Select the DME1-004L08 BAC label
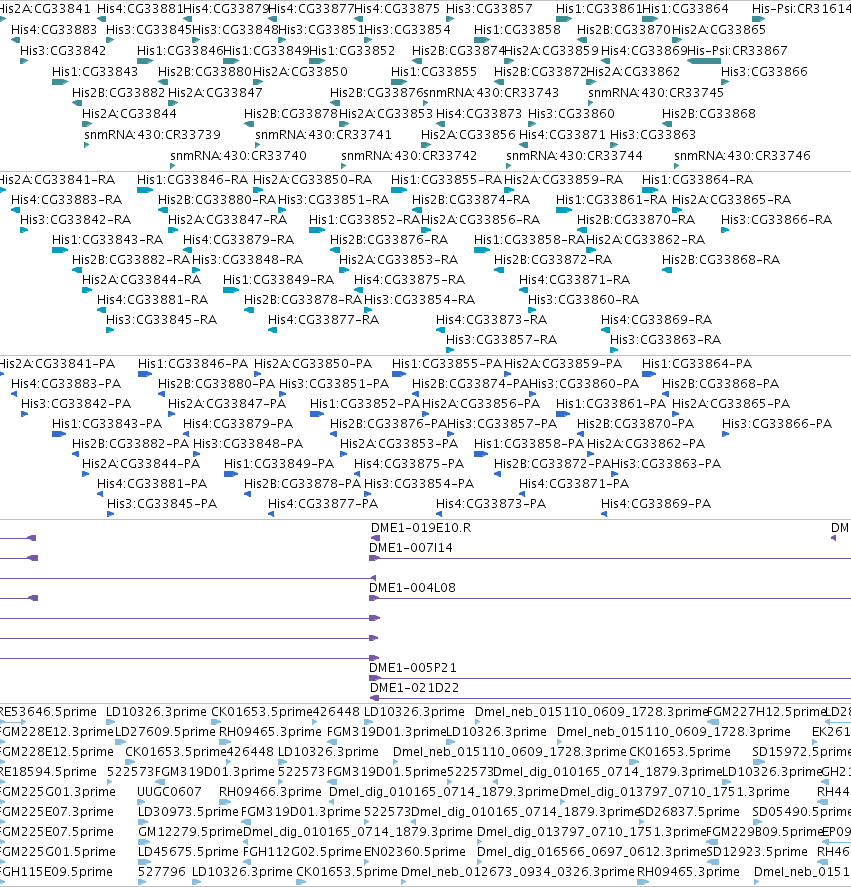Viewport: 851px width, 887px height. 412,588
